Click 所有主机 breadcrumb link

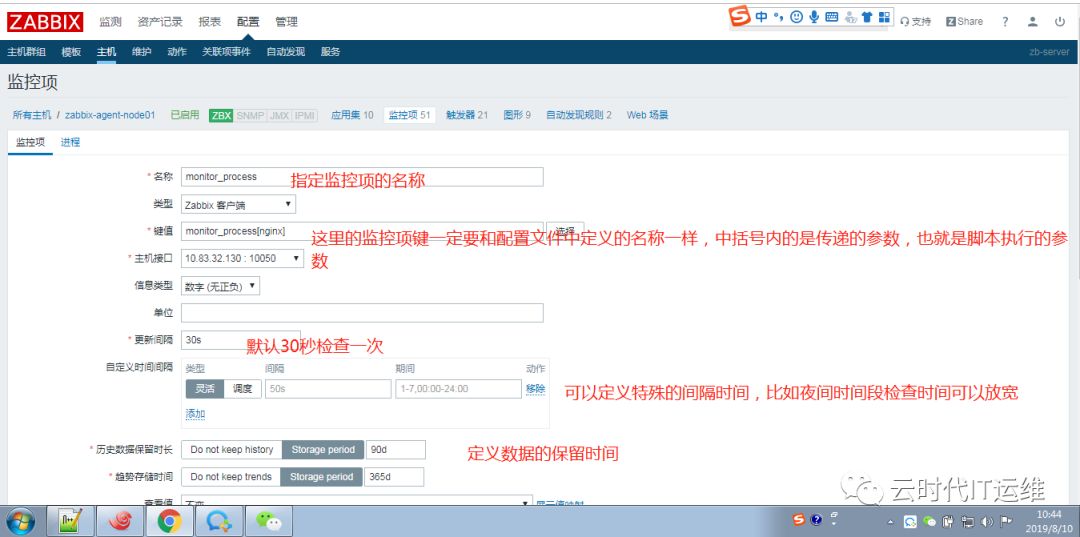click(32, 115)
